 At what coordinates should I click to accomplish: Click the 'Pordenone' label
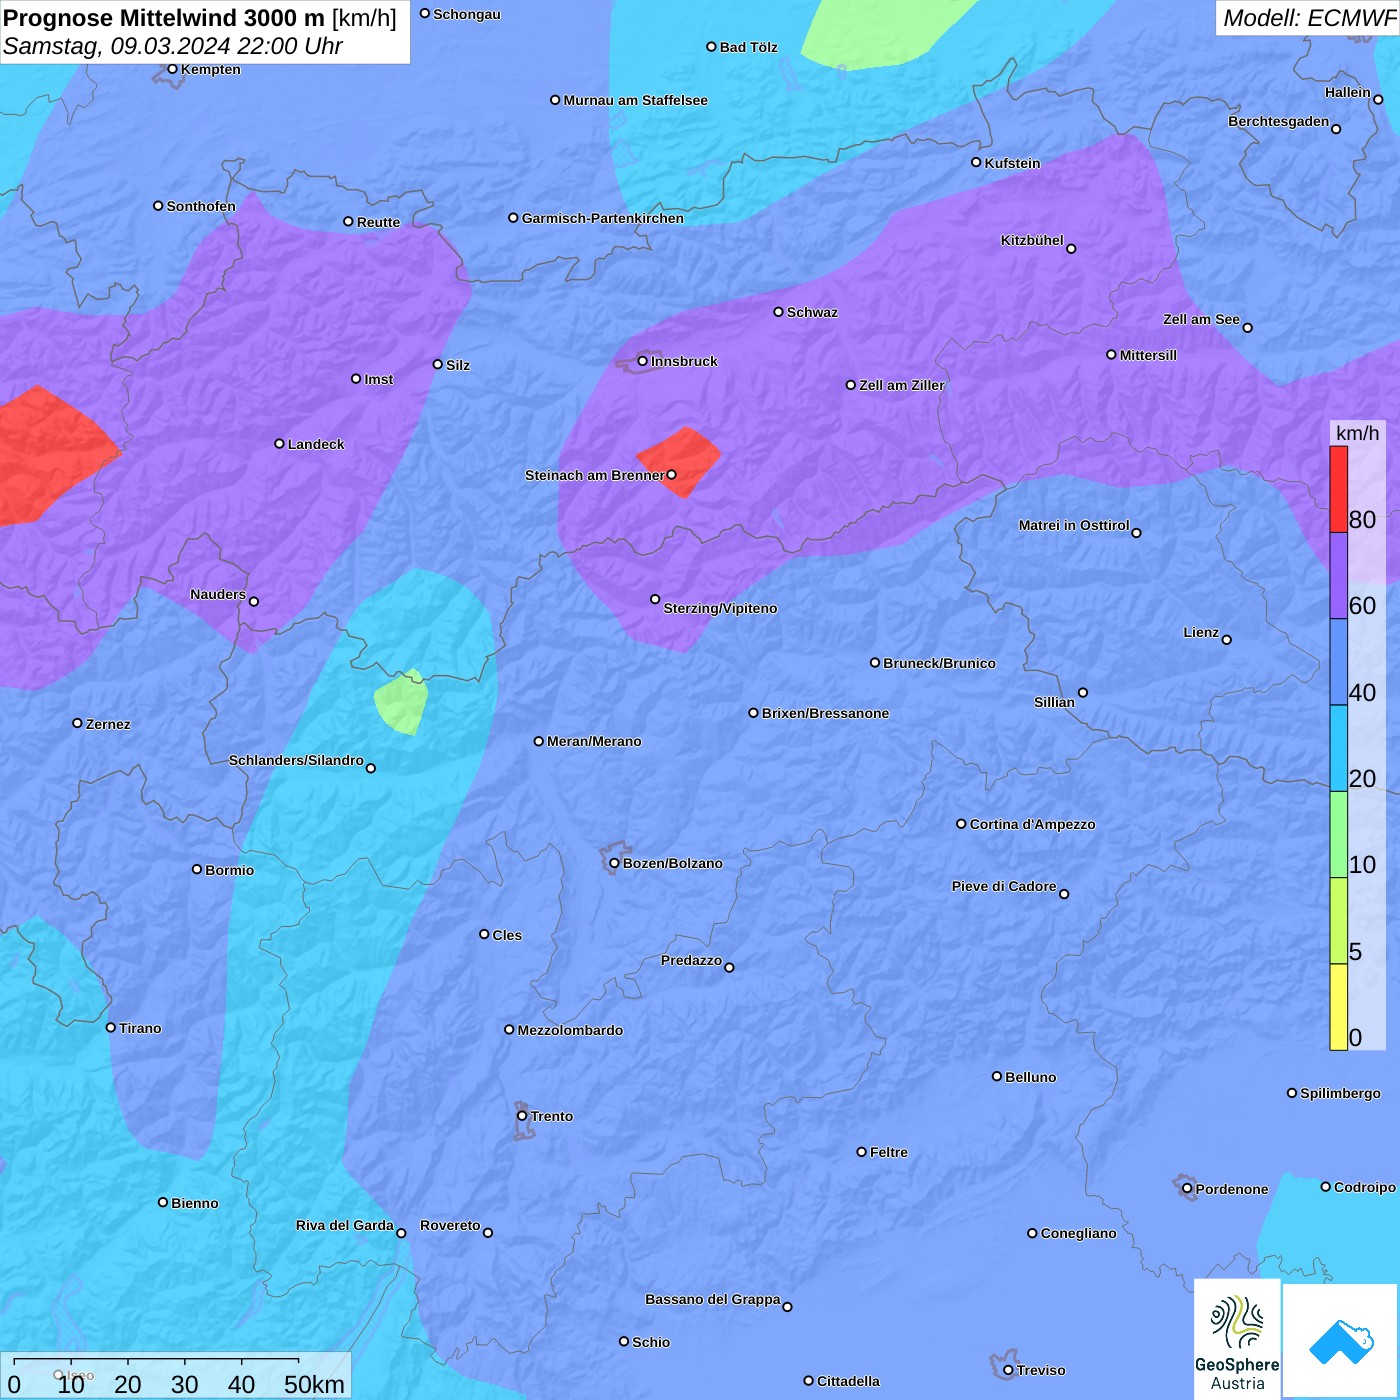pyautogui.click(x=1232, y=1189)
